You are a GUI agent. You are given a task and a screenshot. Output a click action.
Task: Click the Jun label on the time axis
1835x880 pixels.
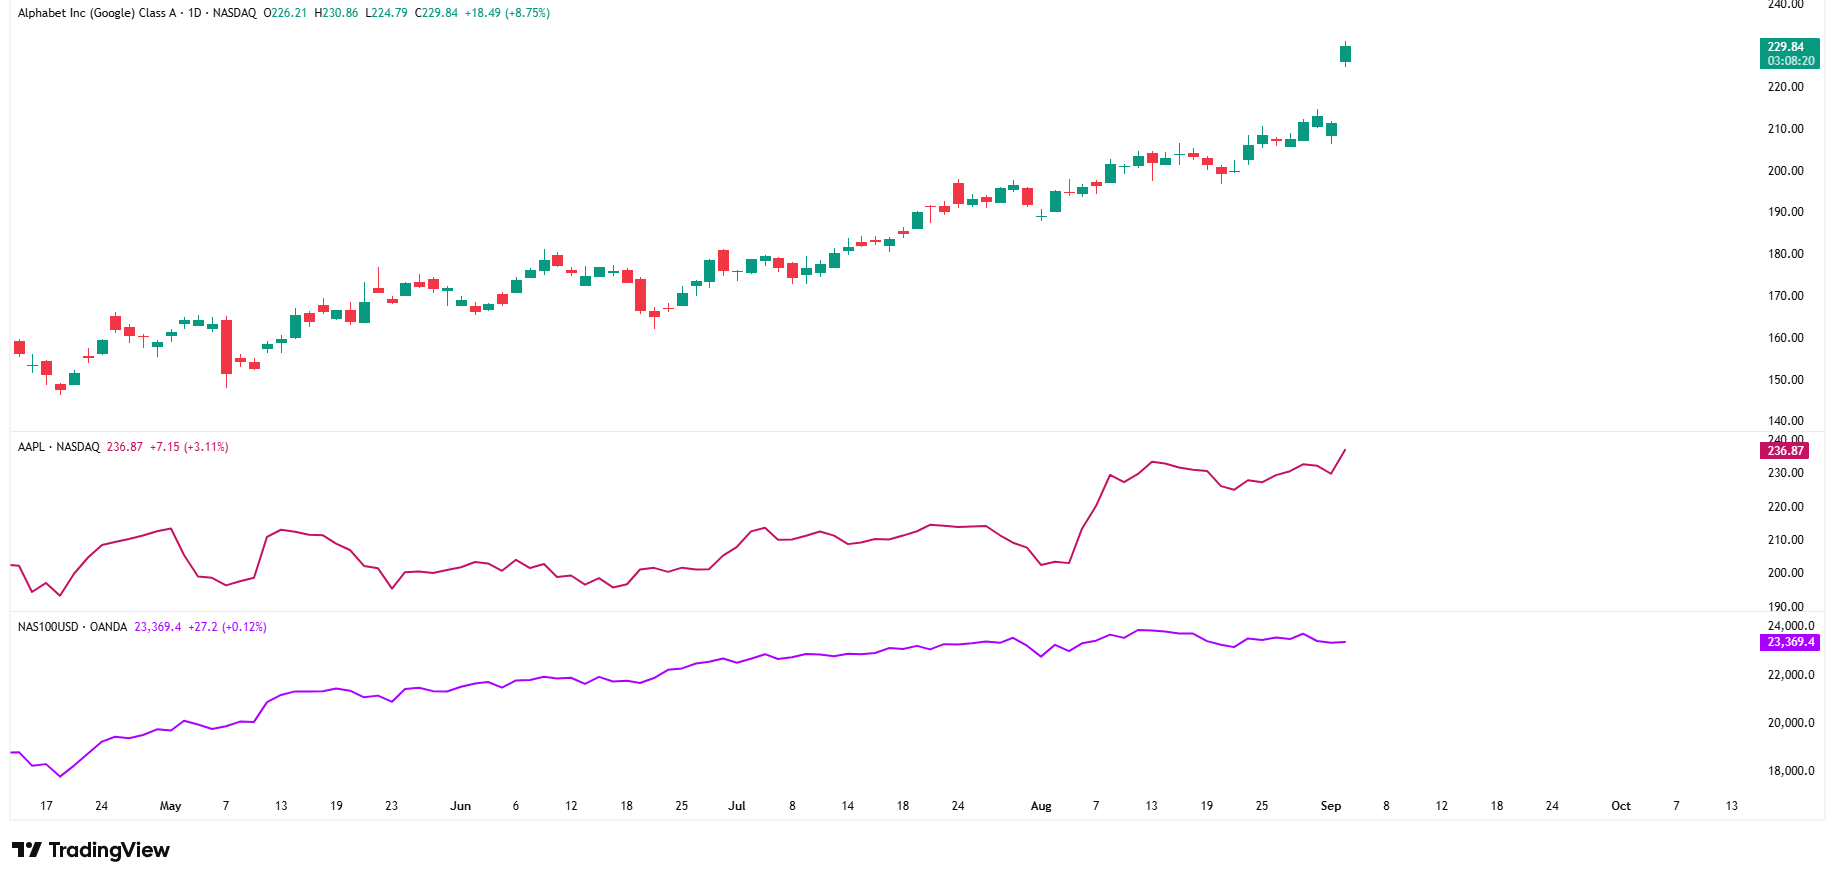click(x=460, y=806)
